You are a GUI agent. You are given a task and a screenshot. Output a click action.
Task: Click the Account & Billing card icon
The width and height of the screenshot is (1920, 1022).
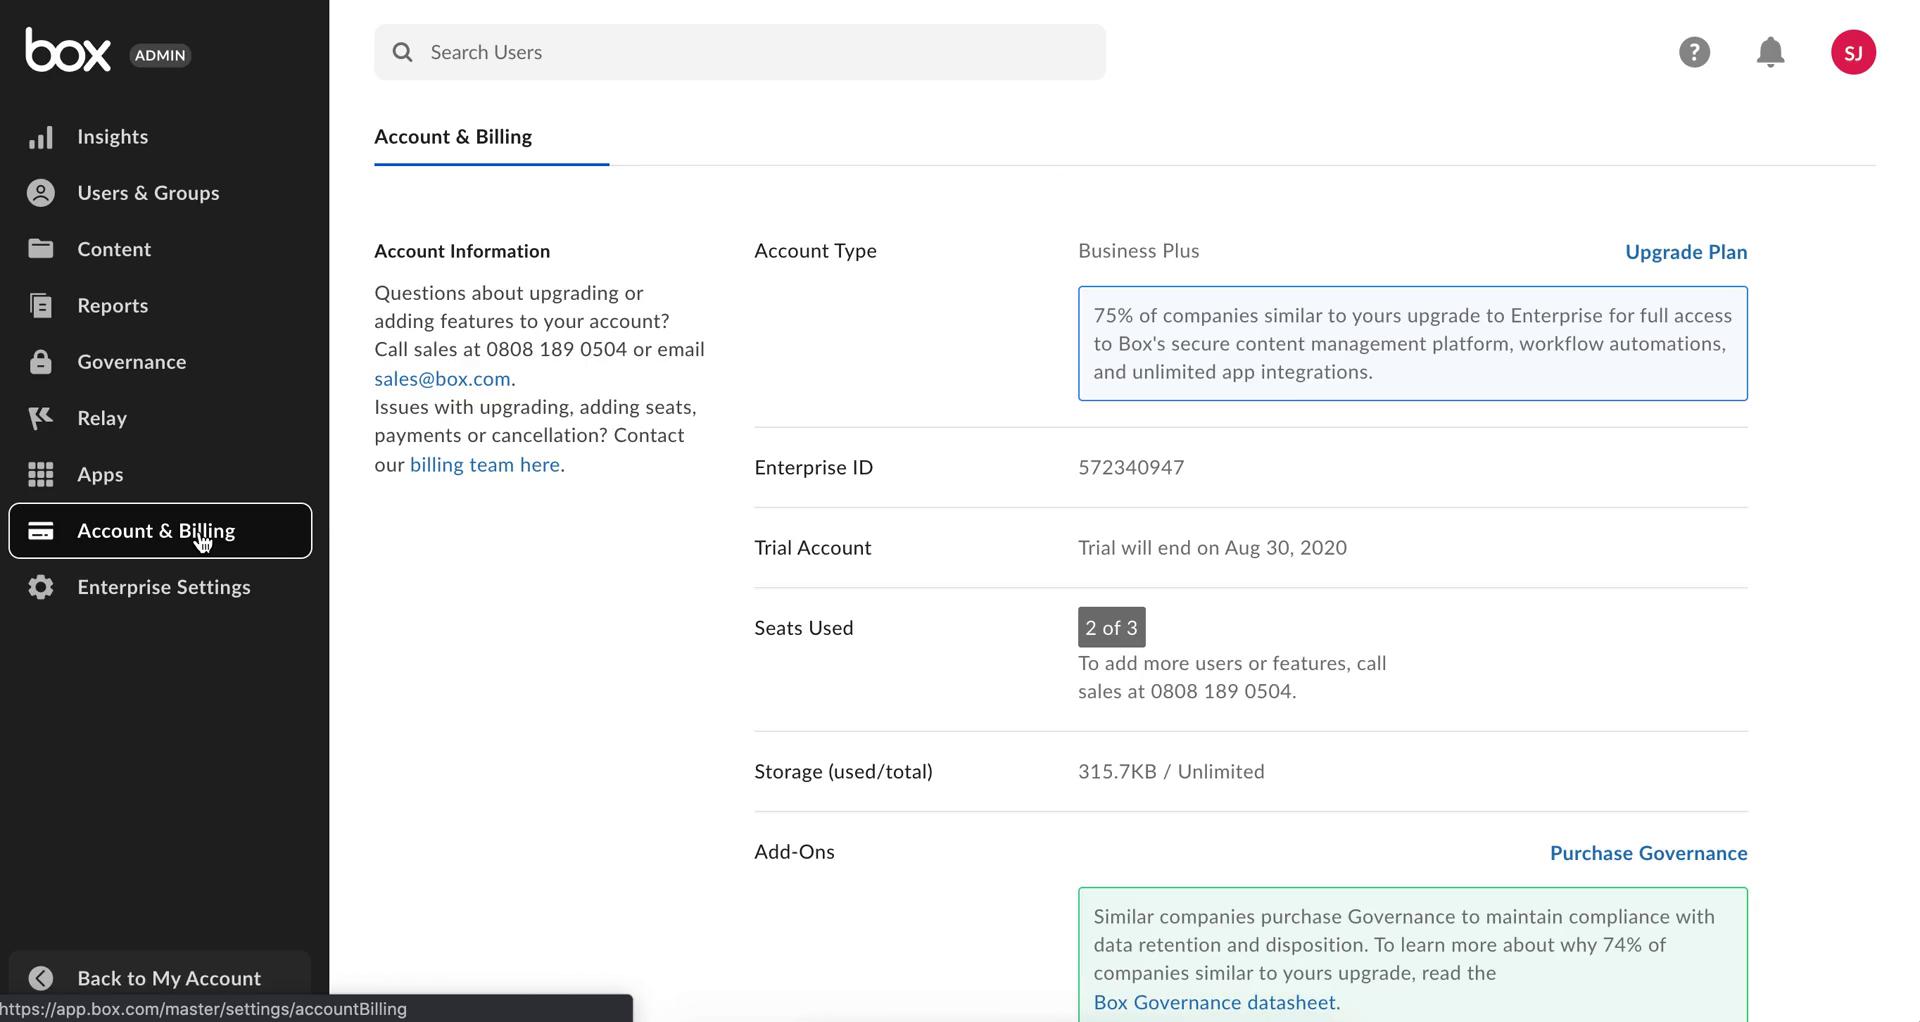click(x=41, y=531)
